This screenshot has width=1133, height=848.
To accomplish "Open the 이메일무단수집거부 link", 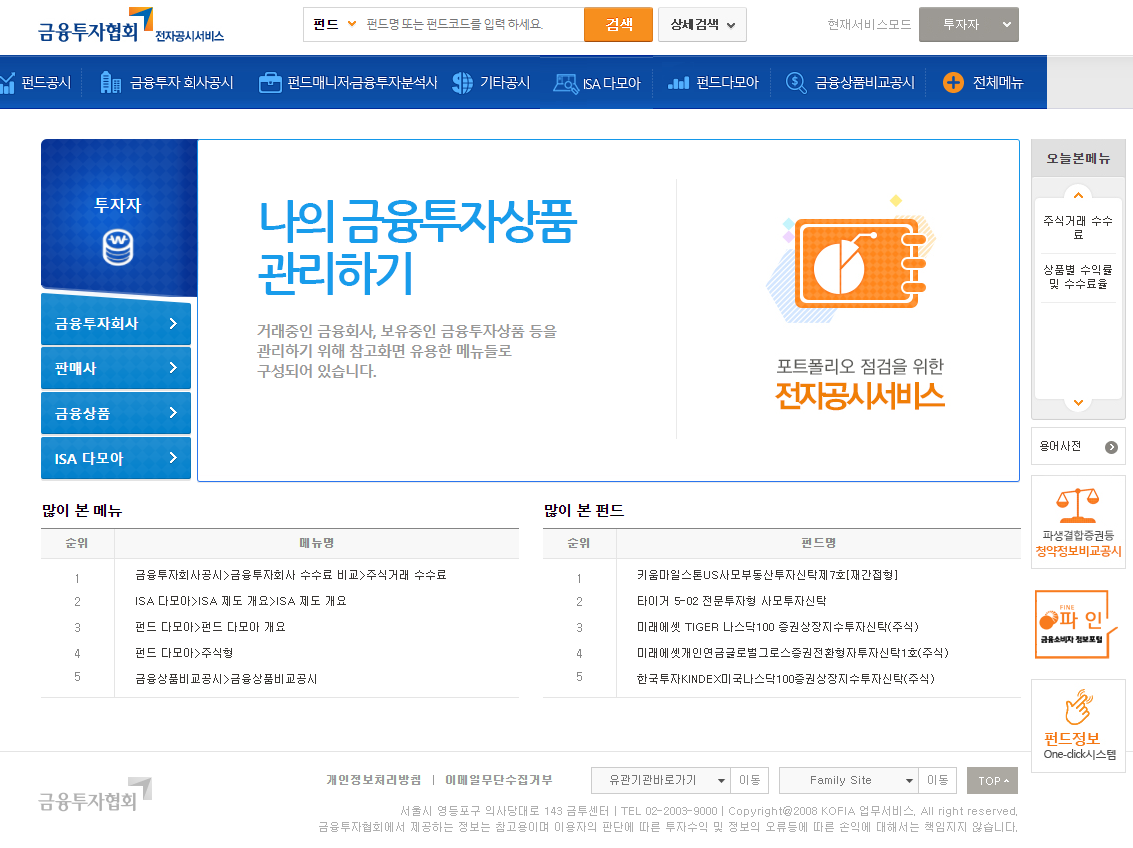I will [499, 780].
